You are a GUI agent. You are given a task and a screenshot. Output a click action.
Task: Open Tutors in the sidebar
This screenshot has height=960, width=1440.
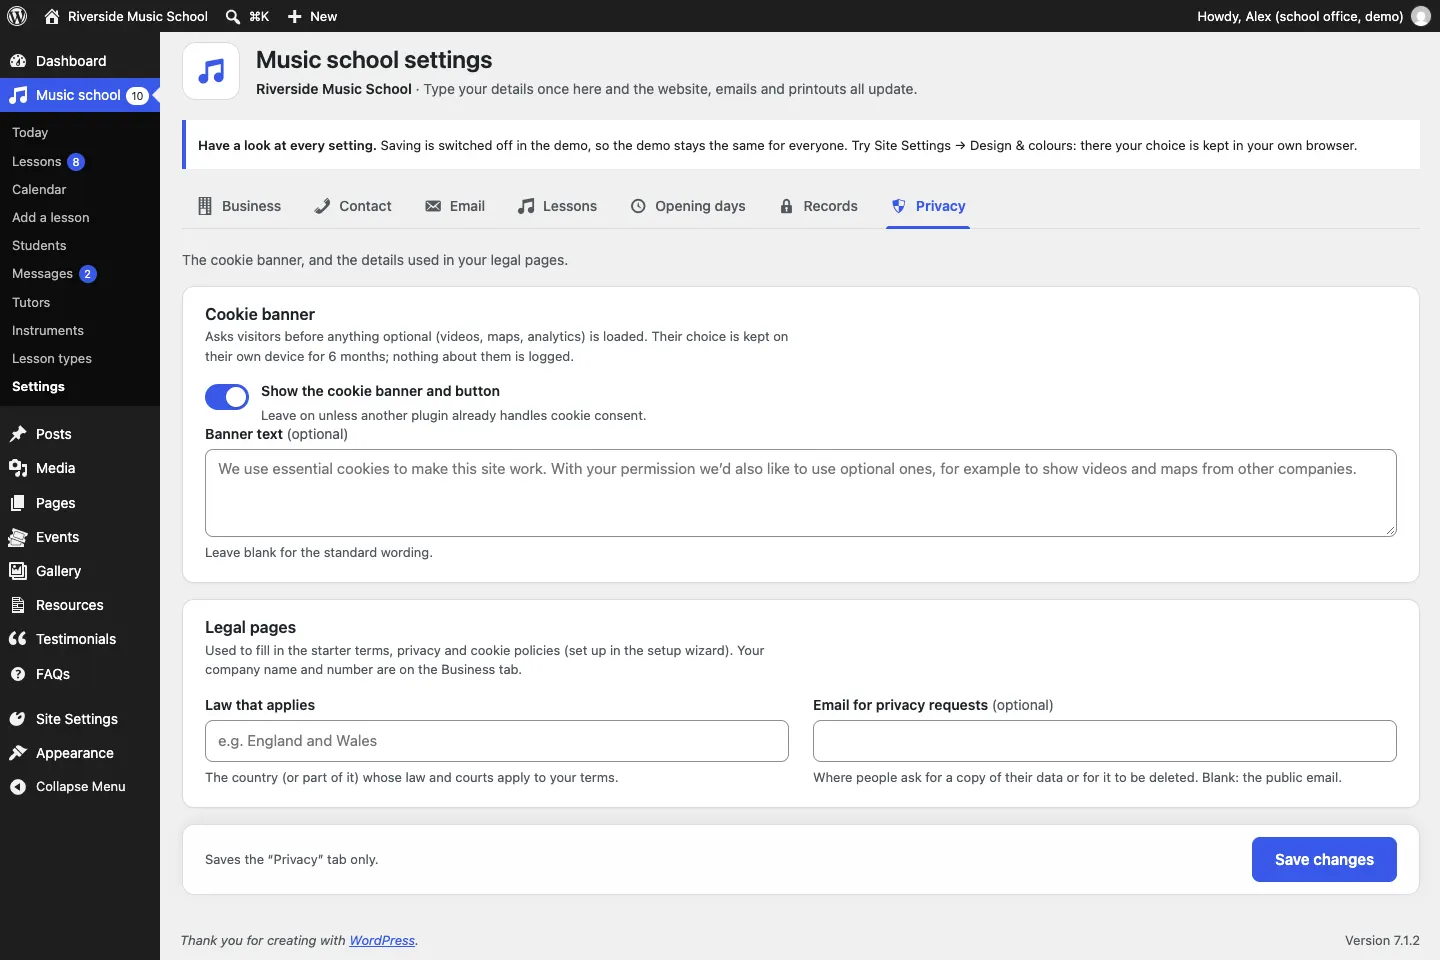[80, 303]
